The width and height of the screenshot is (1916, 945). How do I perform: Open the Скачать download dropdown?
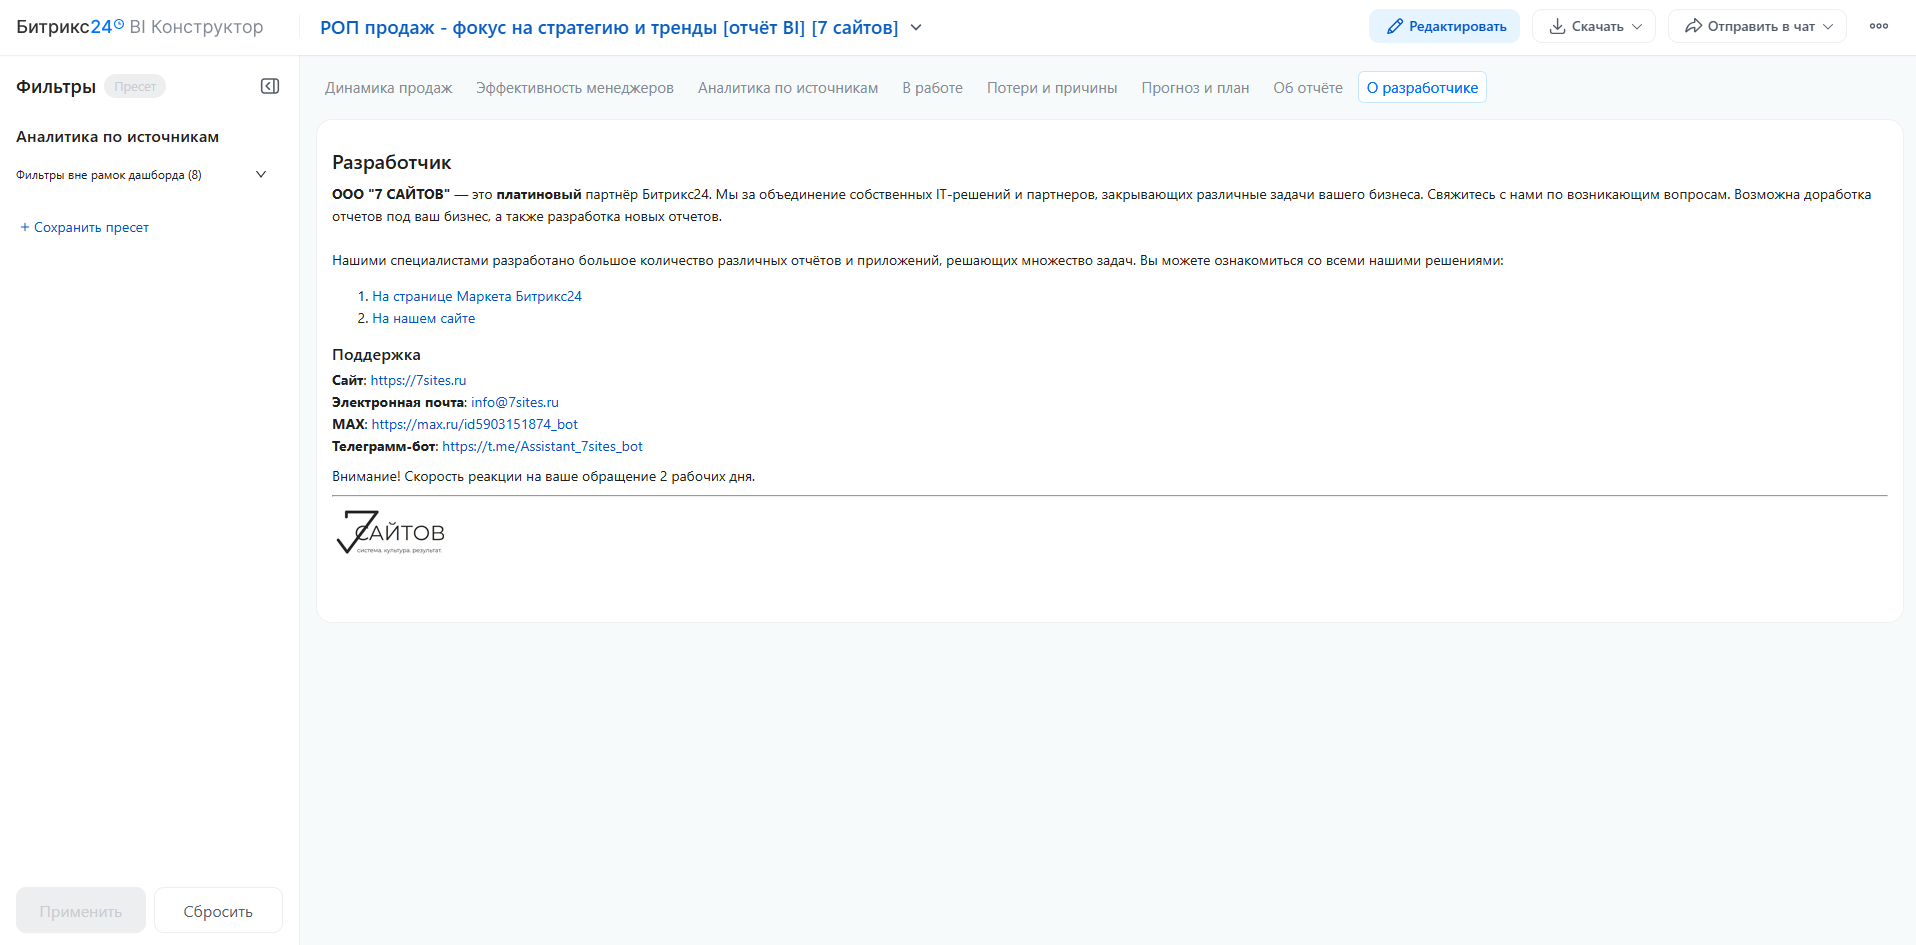[1594, 27]
